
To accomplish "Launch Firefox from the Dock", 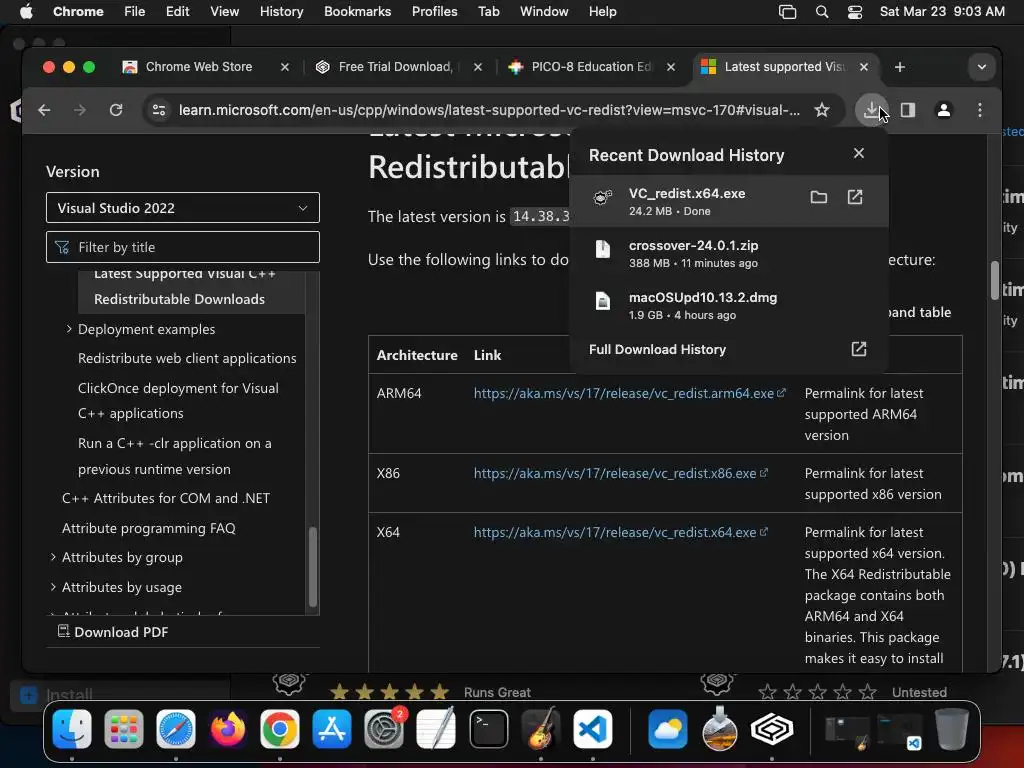I will 228,729.
